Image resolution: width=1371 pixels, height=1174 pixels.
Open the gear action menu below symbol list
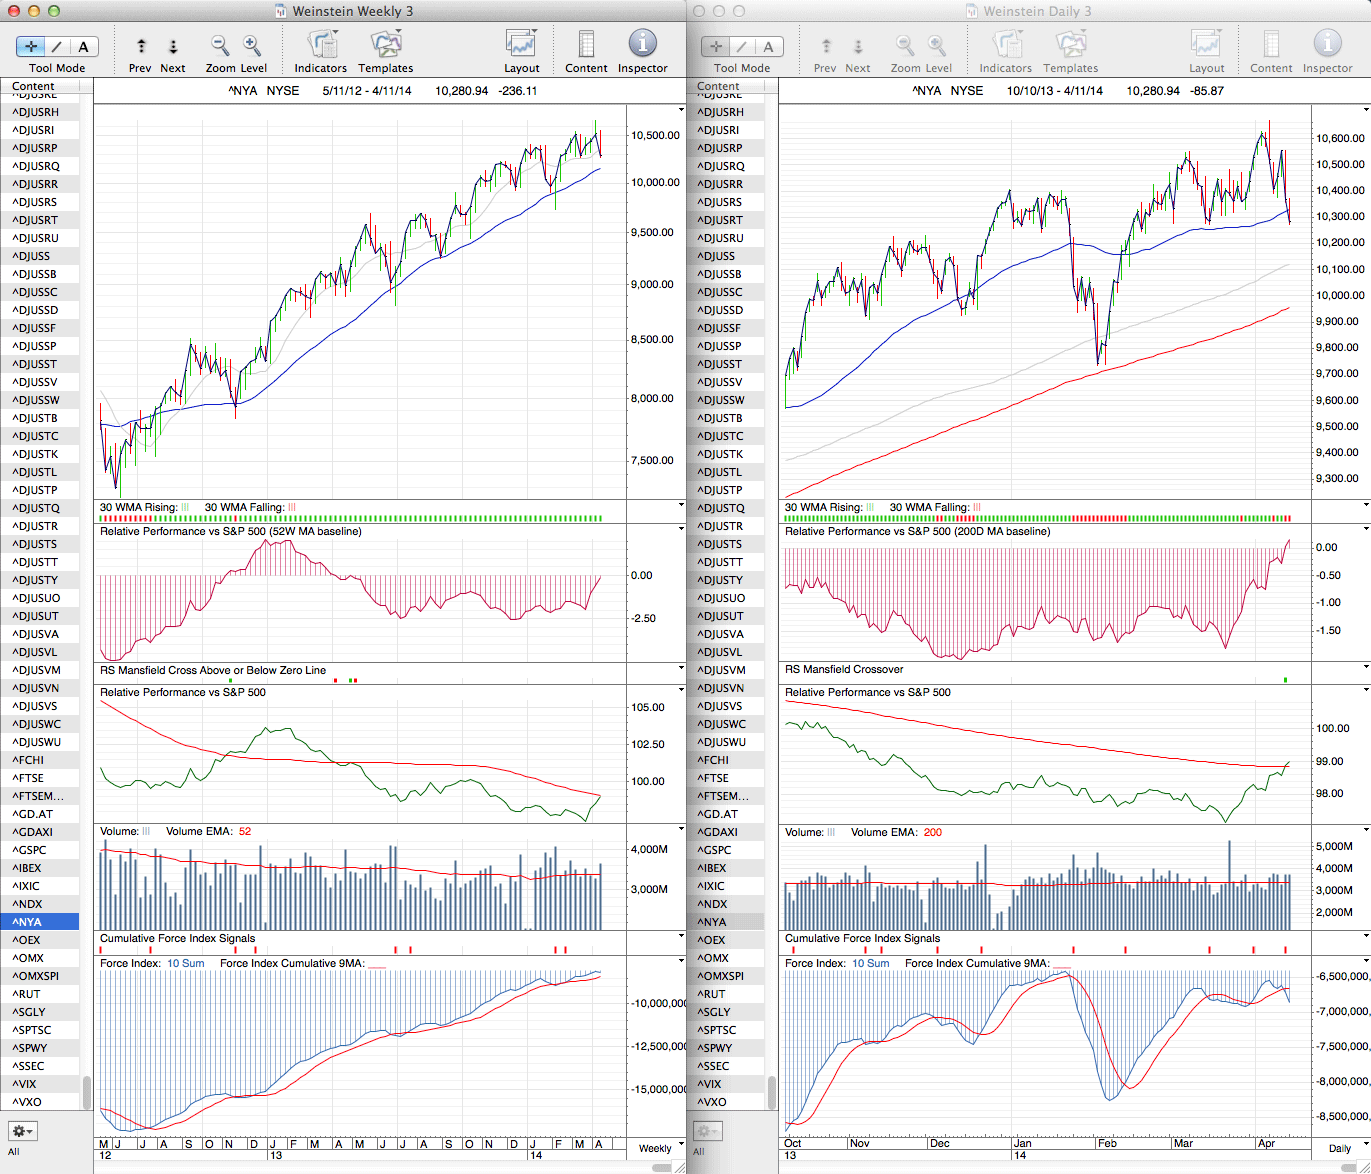[x=22, y=1131]
